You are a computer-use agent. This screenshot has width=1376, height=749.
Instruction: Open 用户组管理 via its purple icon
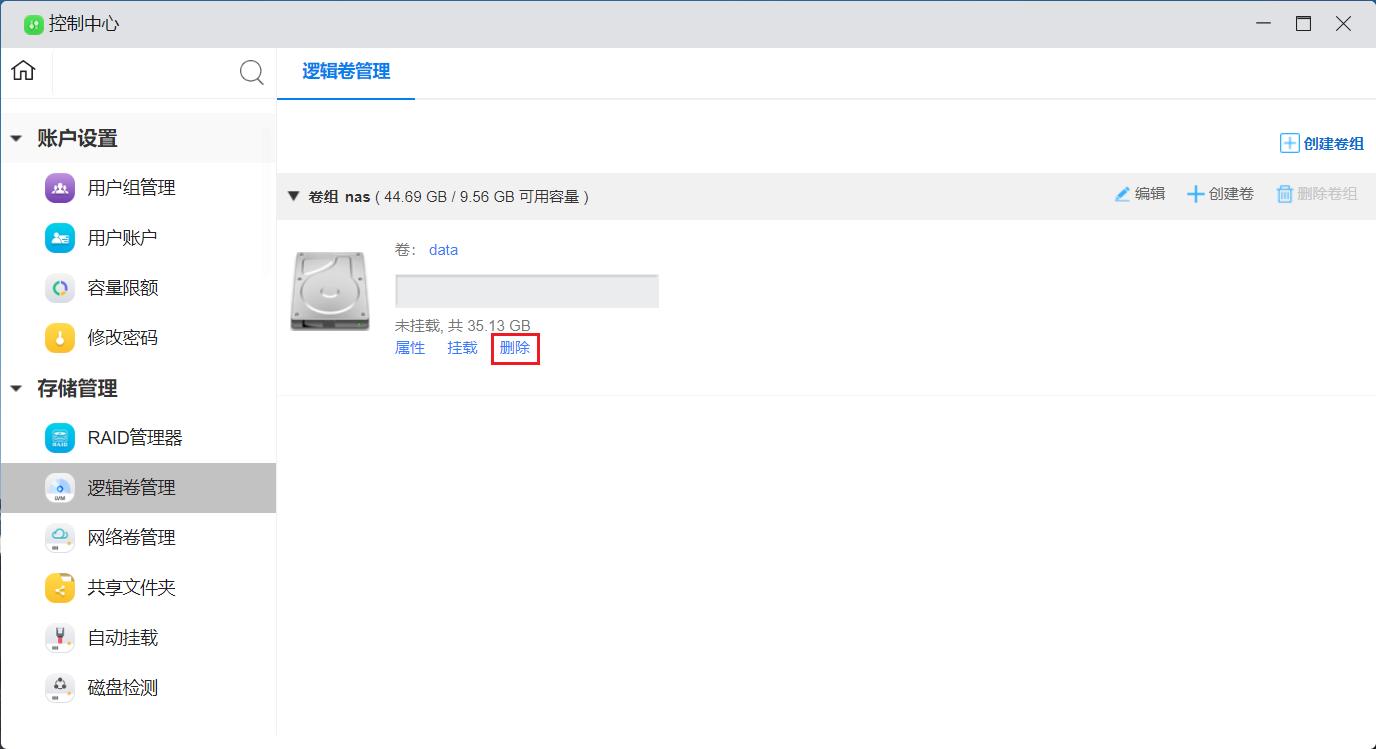coord(60,188)
